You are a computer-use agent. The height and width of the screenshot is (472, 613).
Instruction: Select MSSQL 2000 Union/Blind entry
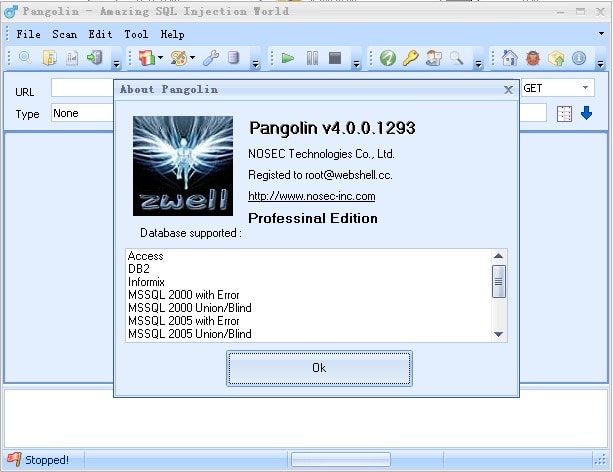tap(190, 308)
